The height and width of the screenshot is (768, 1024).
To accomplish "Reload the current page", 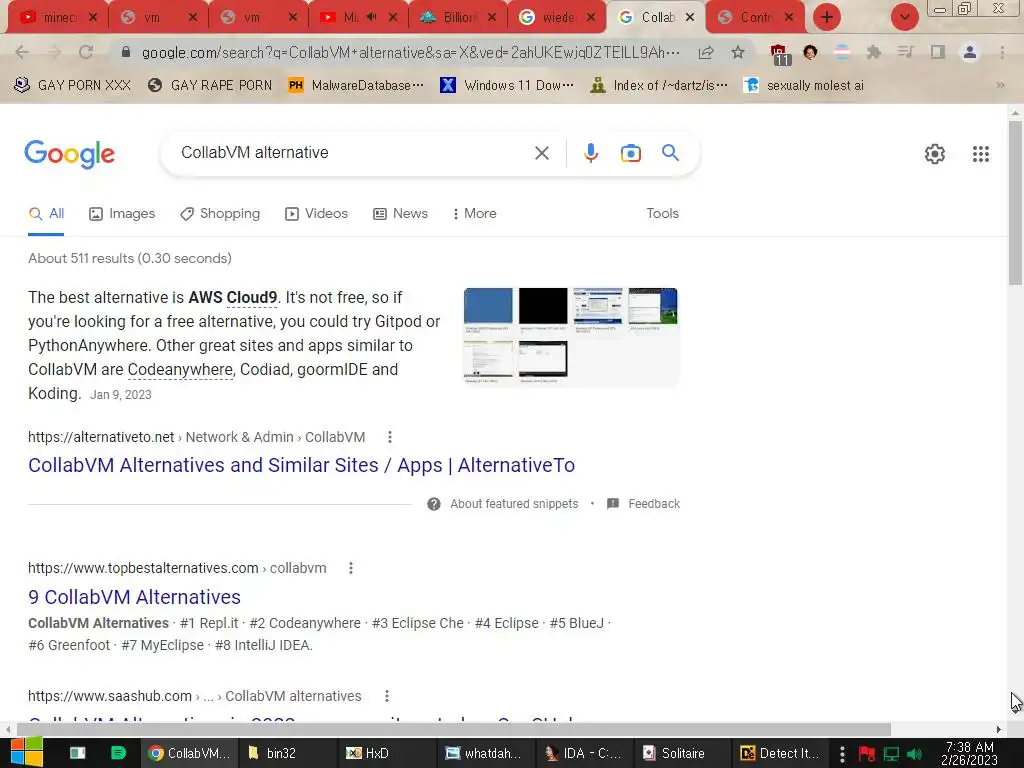I will (x=86, y=52).
